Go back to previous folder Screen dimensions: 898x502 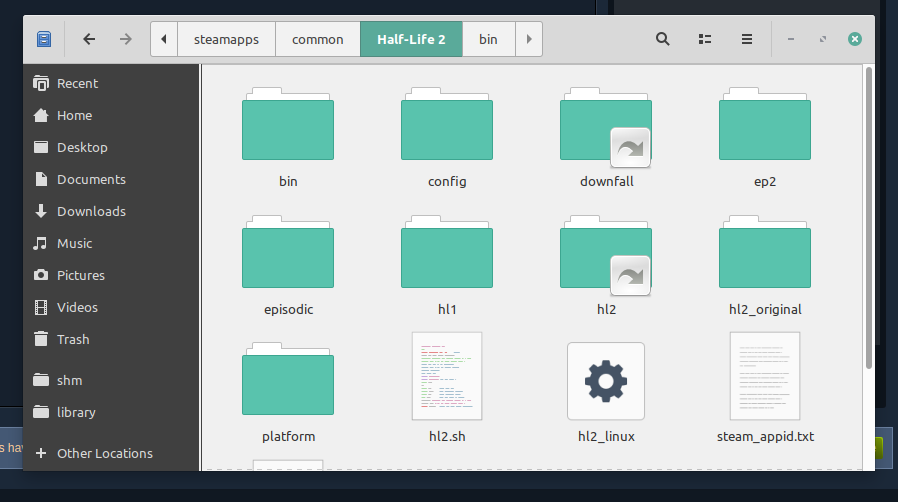tap(89, 39)
